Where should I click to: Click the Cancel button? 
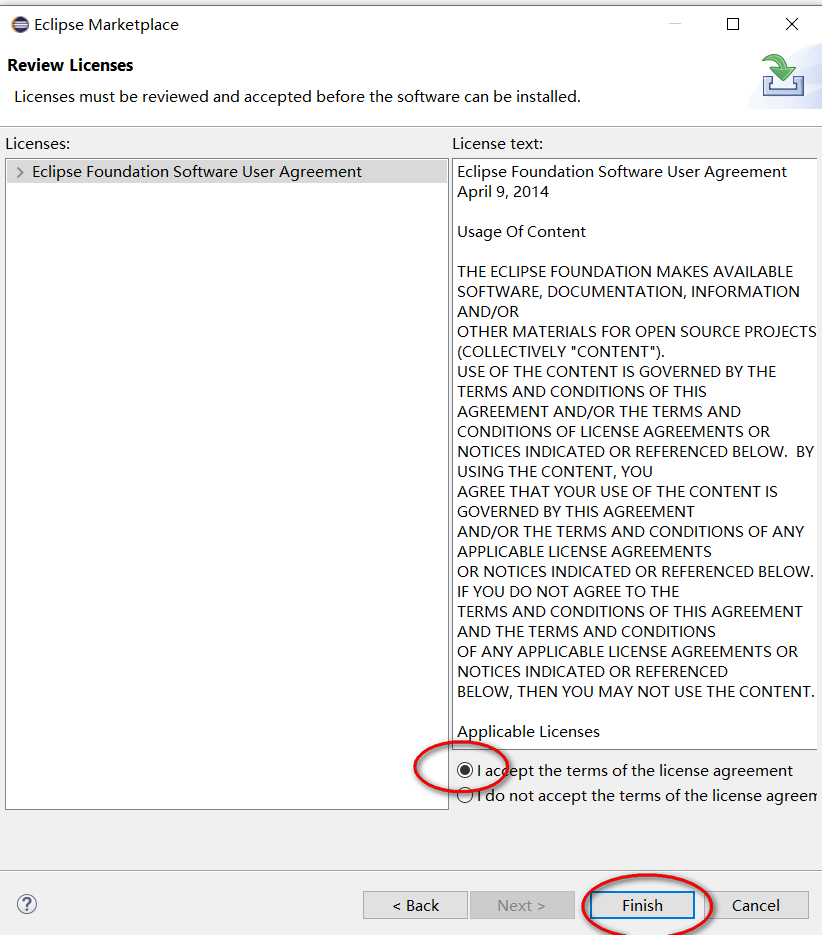[755, 905]
